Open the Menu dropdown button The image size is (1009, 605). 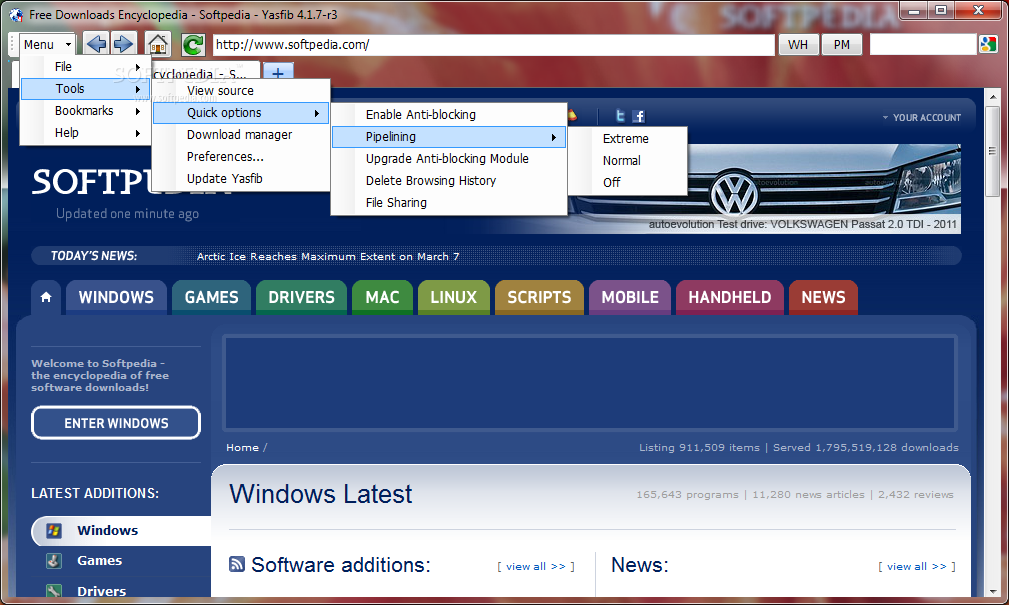(47, 44)
